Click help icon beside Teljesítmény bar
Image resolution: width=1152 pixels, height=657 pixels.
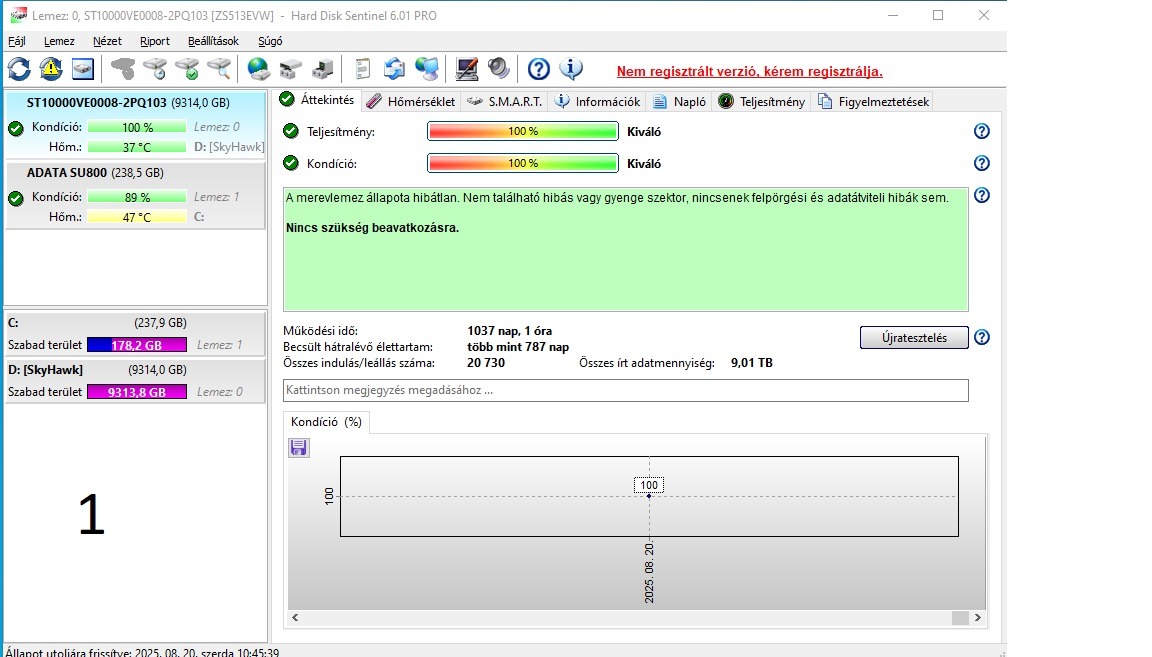982,131
